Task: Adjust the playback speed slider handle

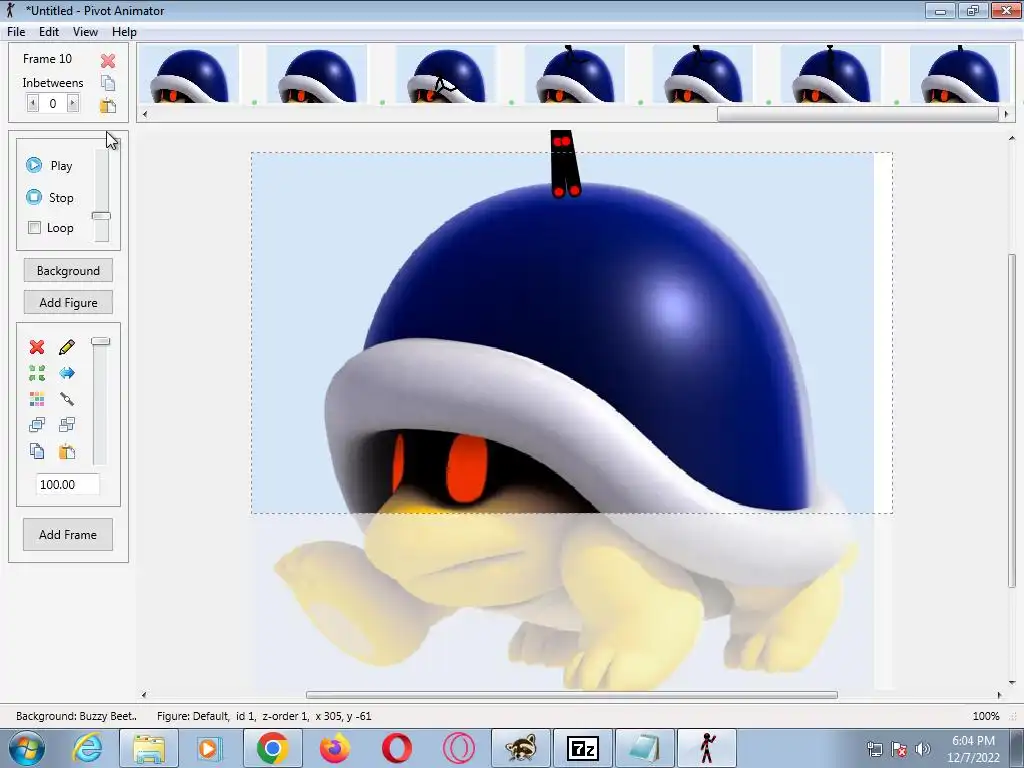Action: coord(101,216)
